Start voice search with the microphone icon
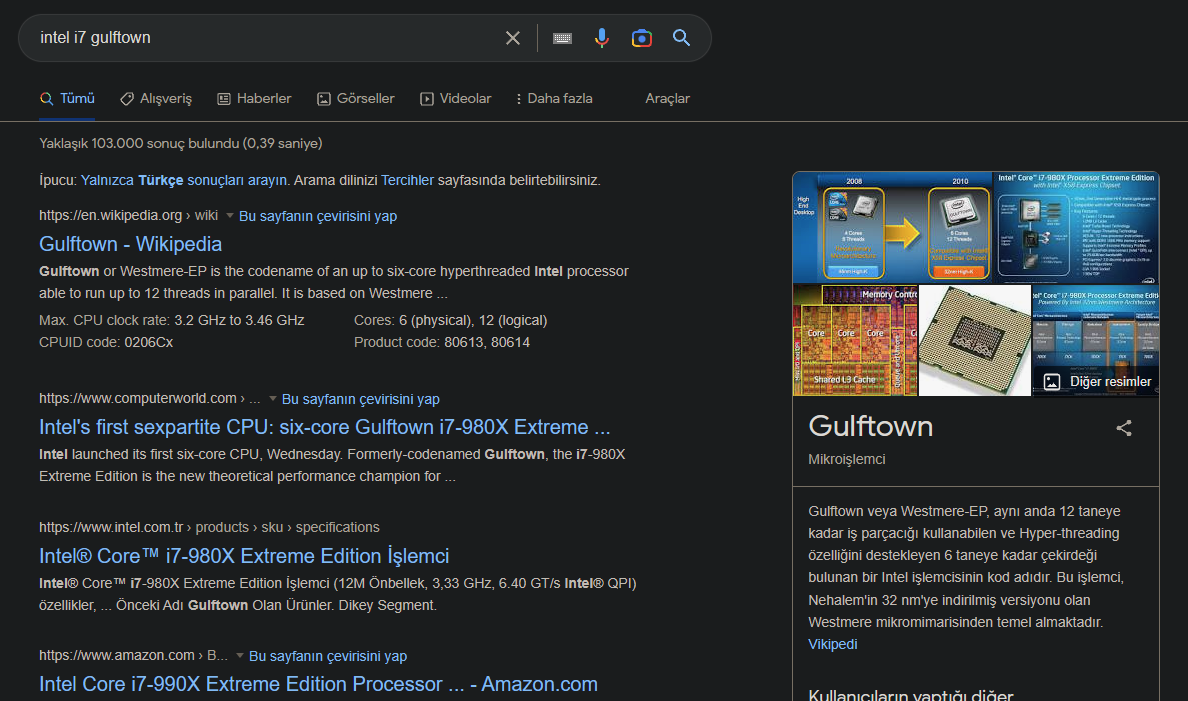Image resolution: width=1188 pixels, height=701 pixels. [602, 38]
